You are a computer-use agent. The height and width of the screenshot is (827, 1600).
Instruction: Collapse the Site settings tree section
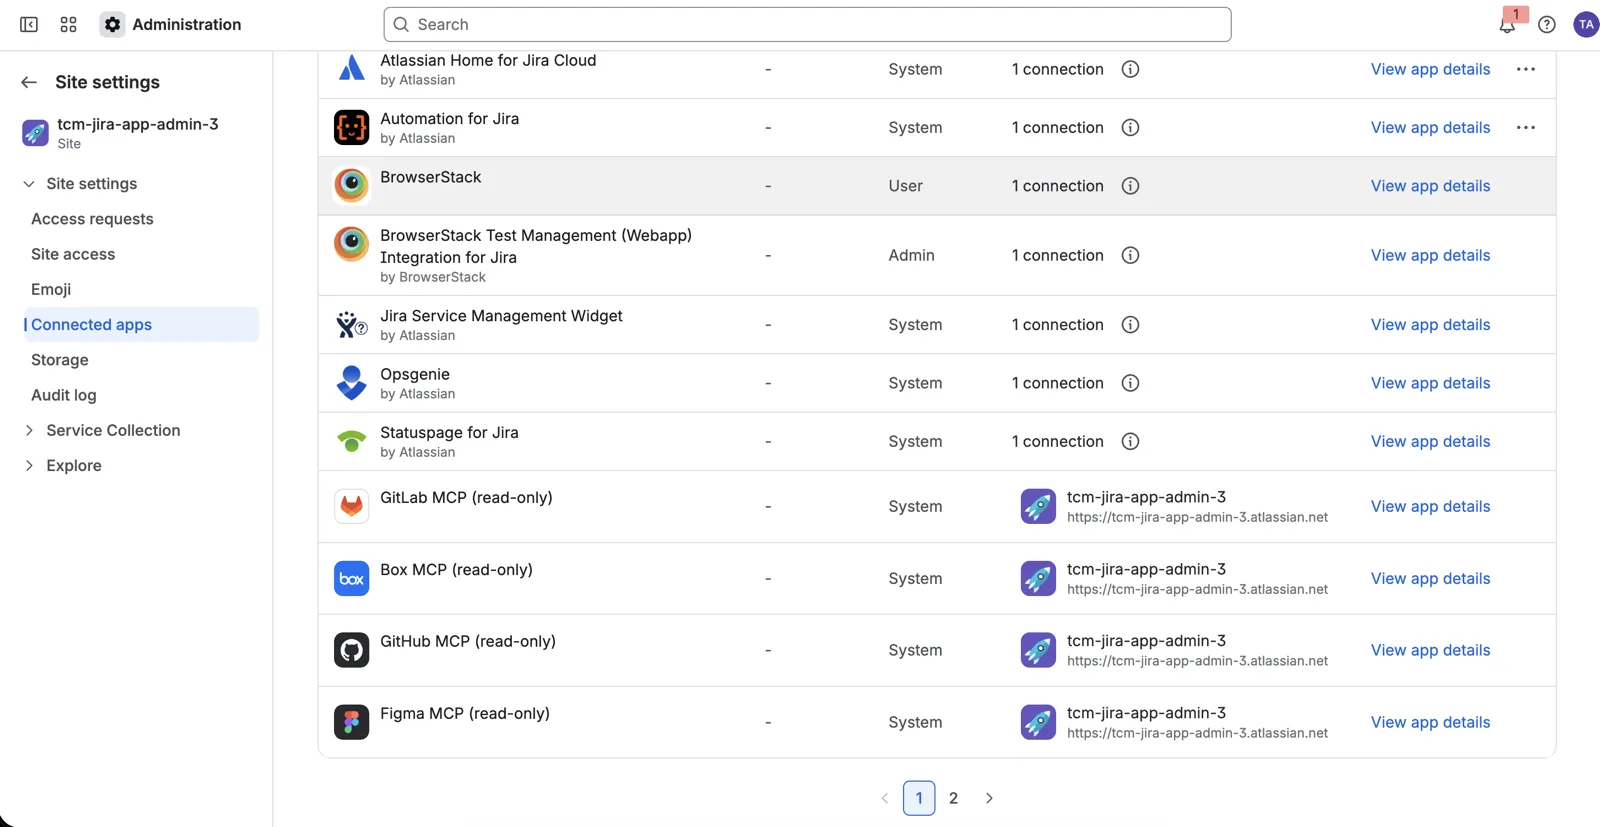click(x=29, y=184)
